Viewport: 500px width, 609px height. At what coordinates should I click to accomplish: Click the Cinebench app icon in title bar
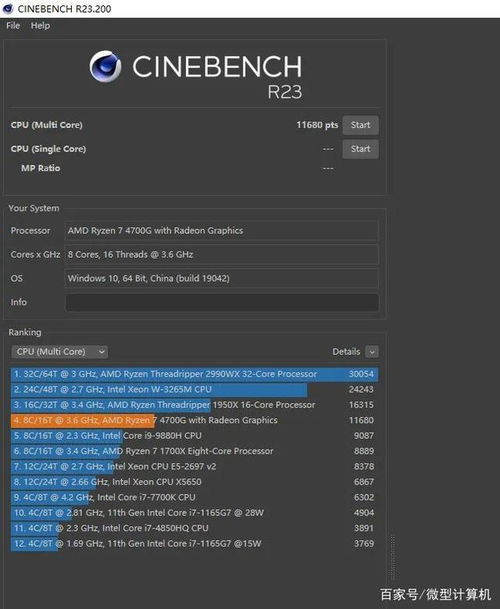point(8,9)
